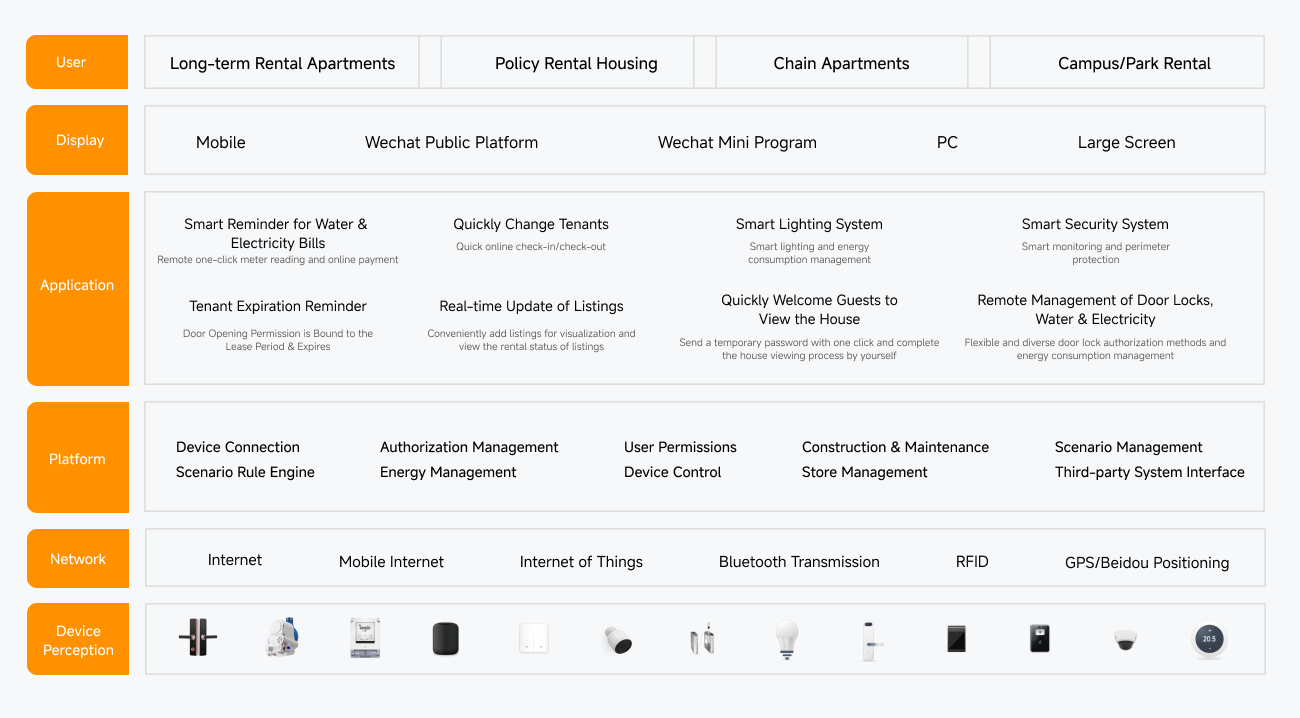
Task: Click the Scenario Rule Engine text
Action: pos(246,471)
